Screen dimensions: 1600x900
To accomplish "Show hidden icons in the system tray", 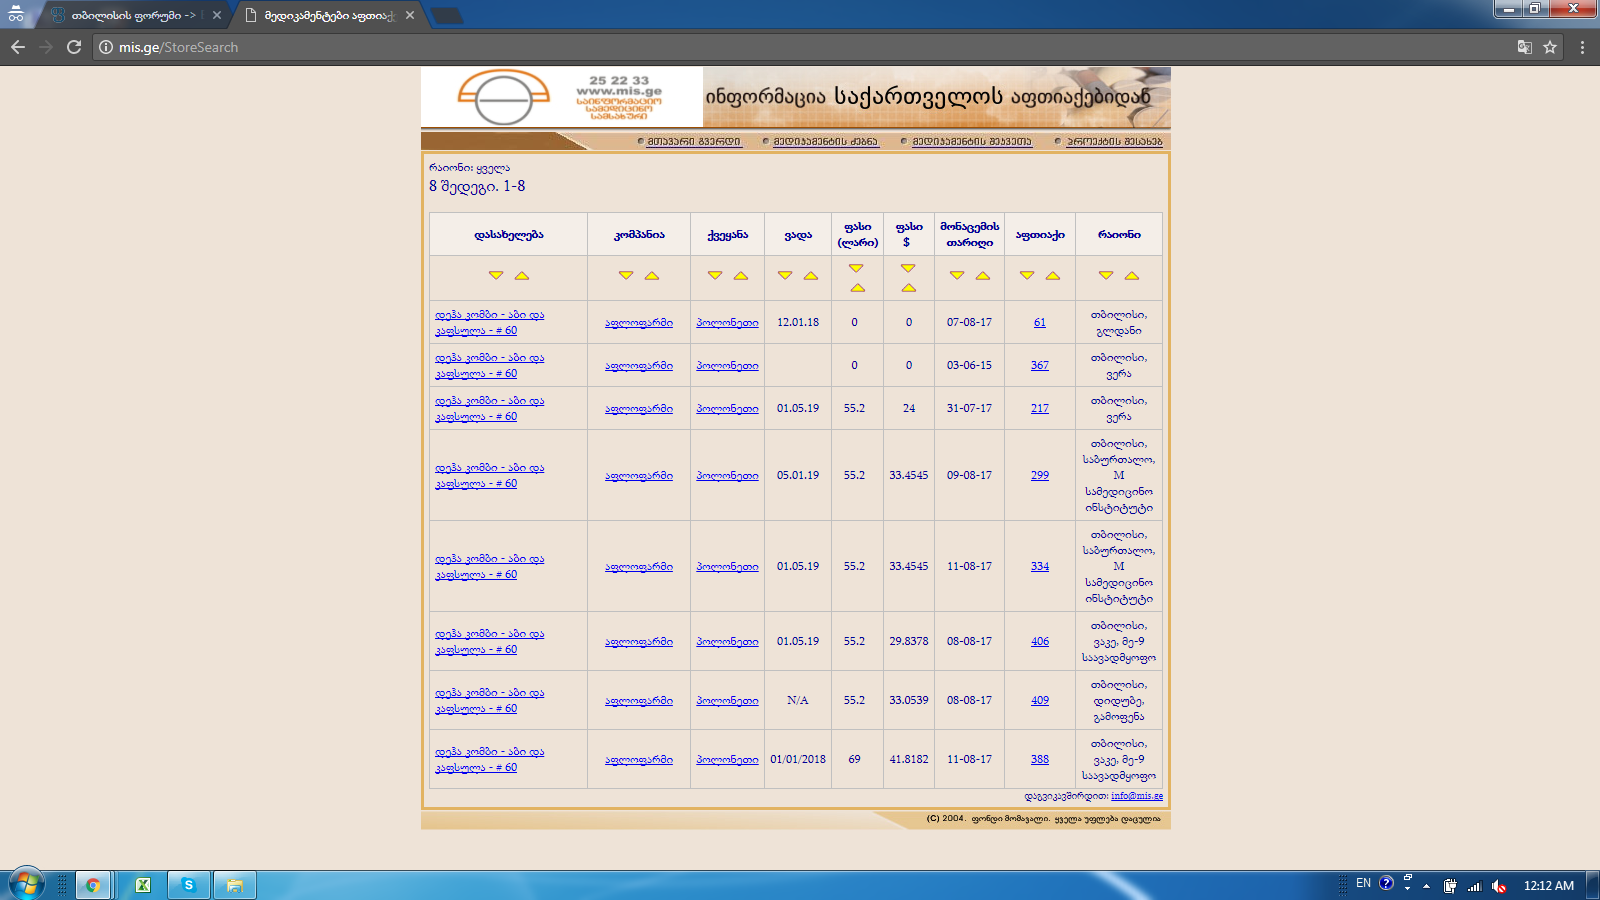I will click(1426, 886).
